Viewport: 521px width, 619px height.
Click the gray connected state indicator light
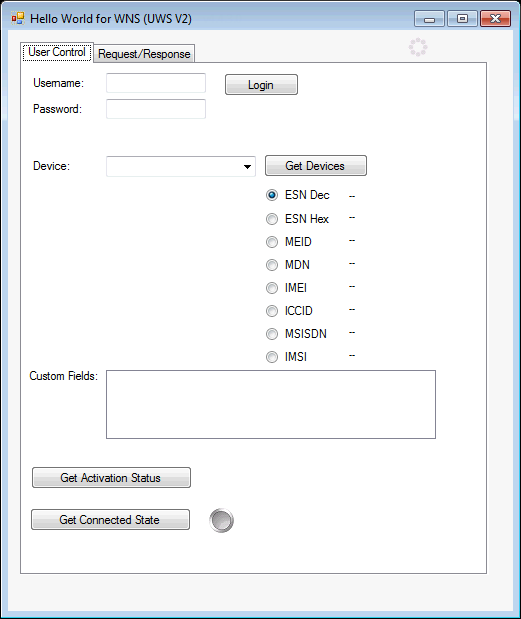[221, 520]
